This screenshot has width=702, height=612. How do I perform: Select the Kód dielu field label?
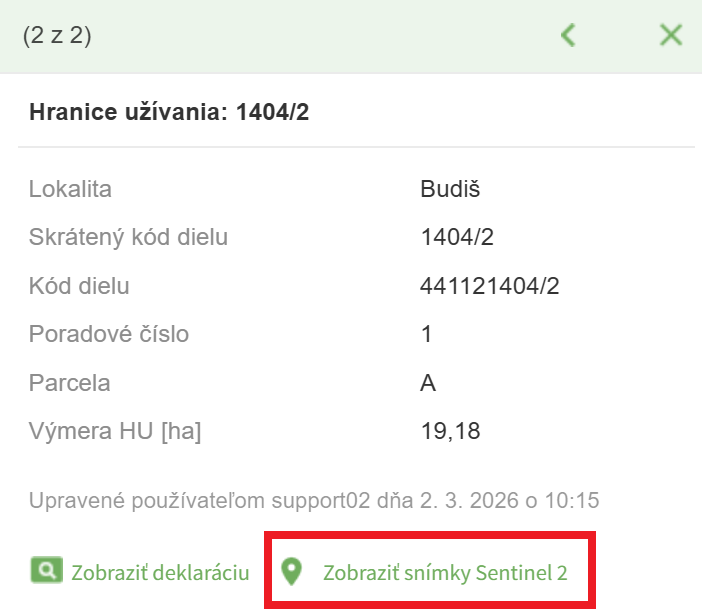79,286
